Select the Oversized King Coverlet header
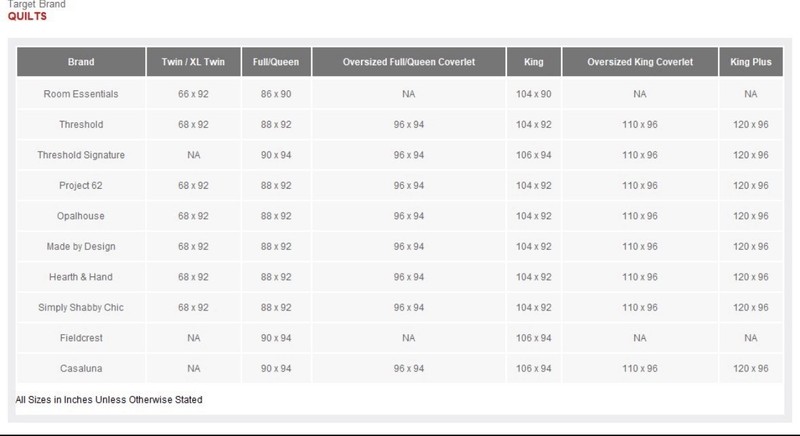The image size is (800, 436). pyautogui.click(x=640, y=62)
